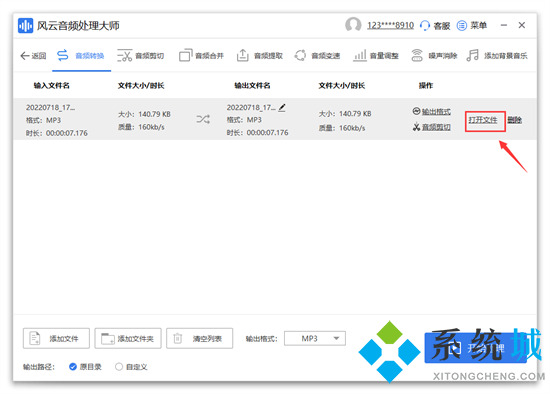This screenshot has height=394, width=550.
Task: Switch to the 音频剪切 tab
Action: pos(141,56)
